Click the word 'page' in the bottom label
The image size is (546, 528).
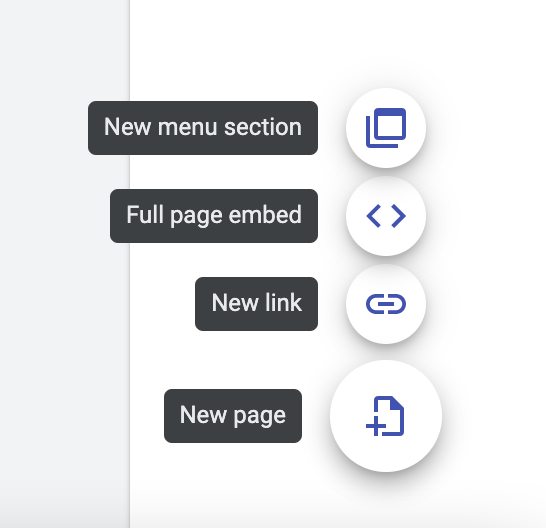(259, 416)
